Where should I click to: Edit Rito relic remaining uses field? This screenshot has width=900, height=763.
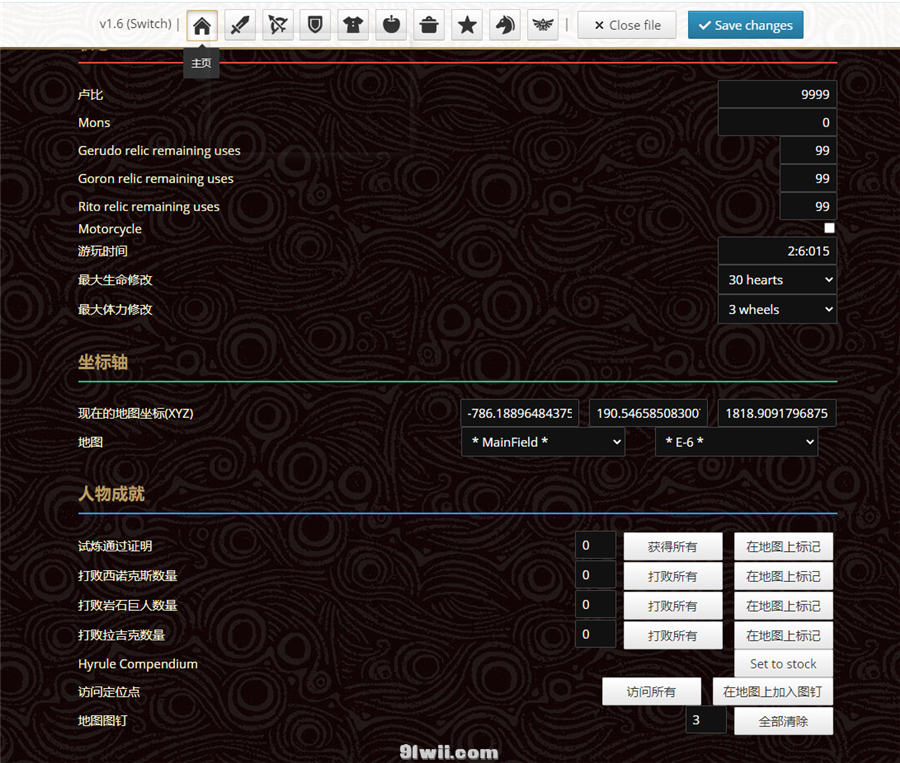(x=808, y=206)
